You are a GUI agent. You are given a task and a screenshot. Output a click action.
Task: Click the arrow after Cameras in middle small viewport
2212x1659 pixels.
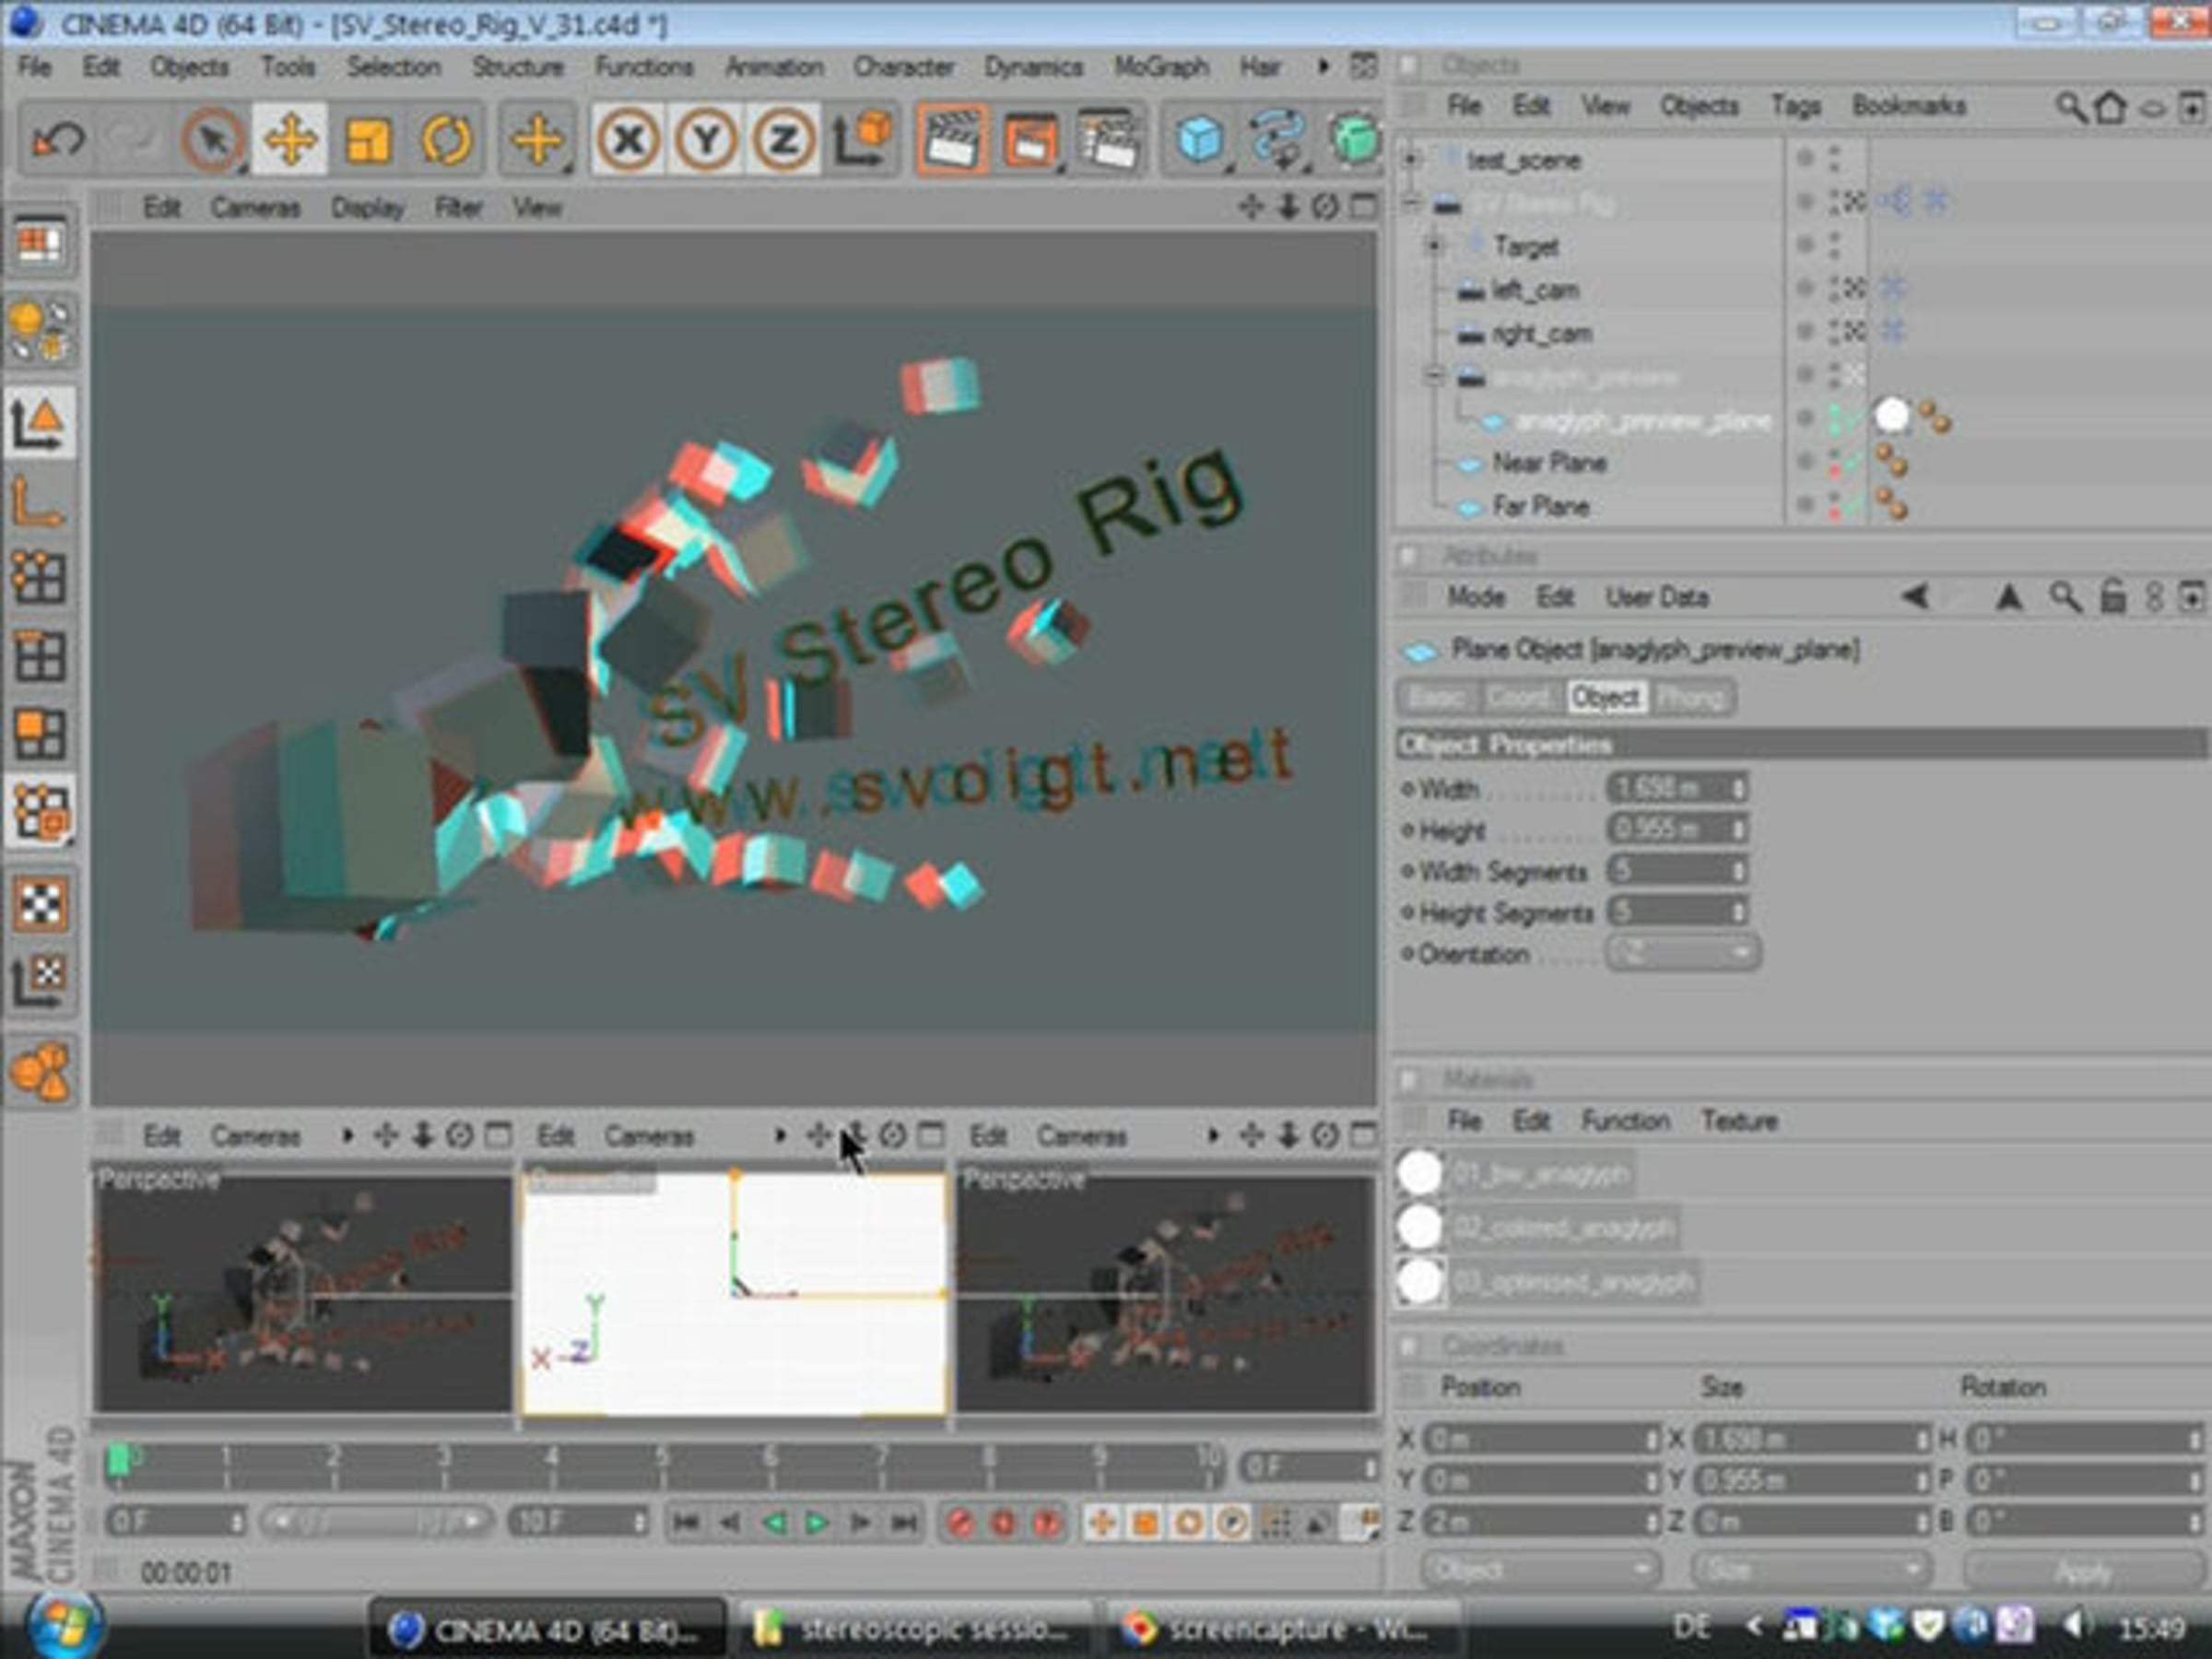coord(780,1136)
